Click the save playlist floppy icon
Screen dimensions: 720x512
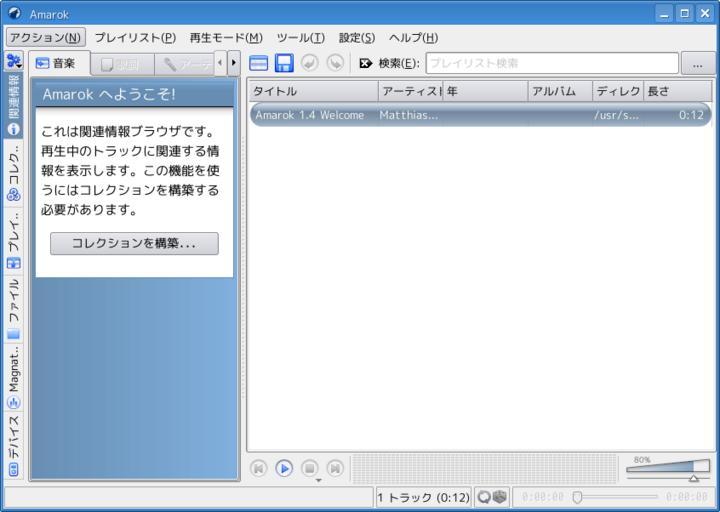[x=284, y=63]
